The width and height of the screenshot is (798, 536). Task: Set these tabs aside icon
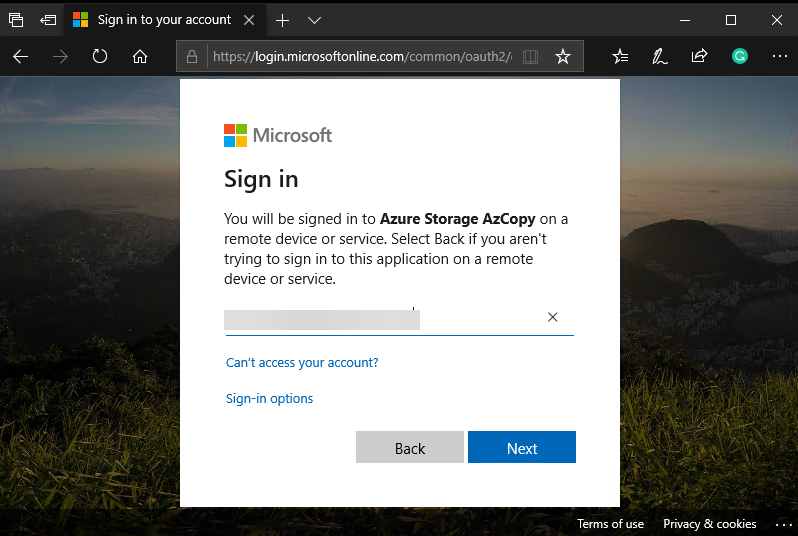(x=48, y=20)
